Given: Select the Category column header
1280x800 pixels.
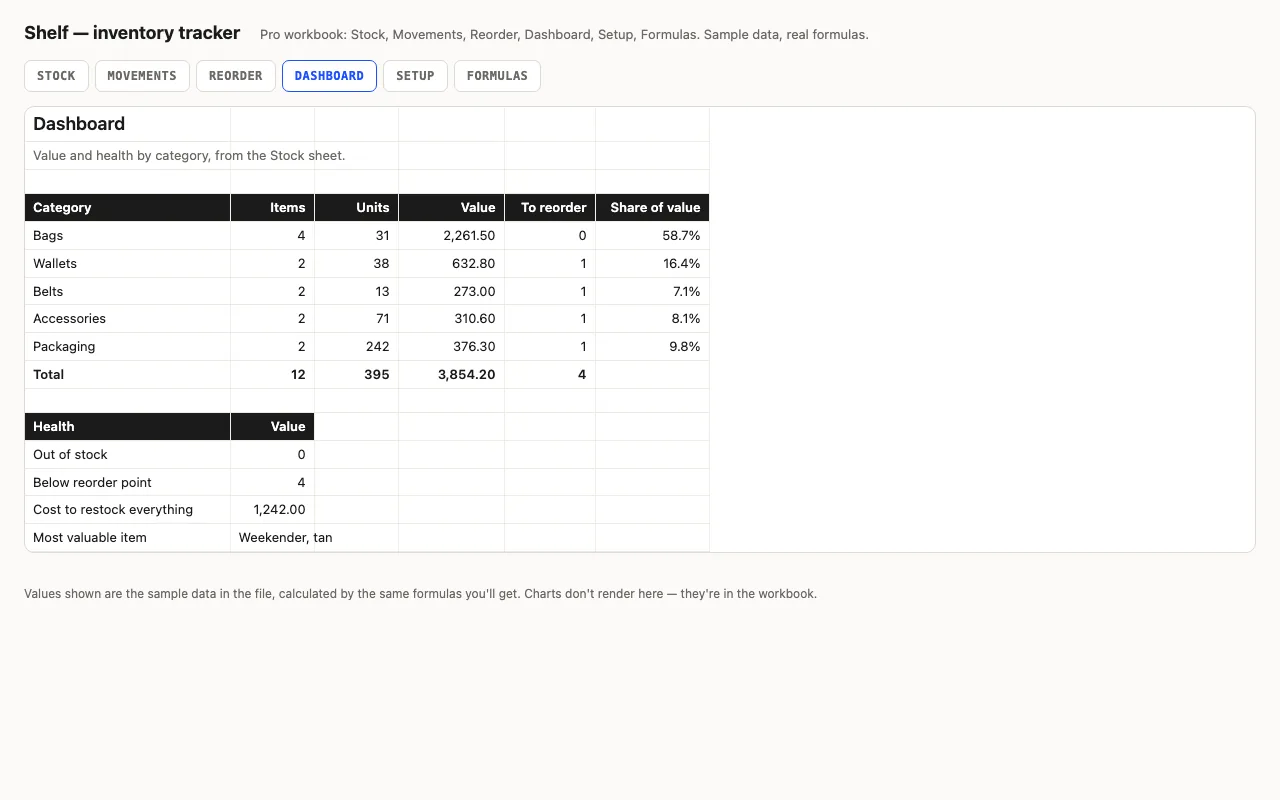Looking at the screenshot, I should tap(128, 208).
